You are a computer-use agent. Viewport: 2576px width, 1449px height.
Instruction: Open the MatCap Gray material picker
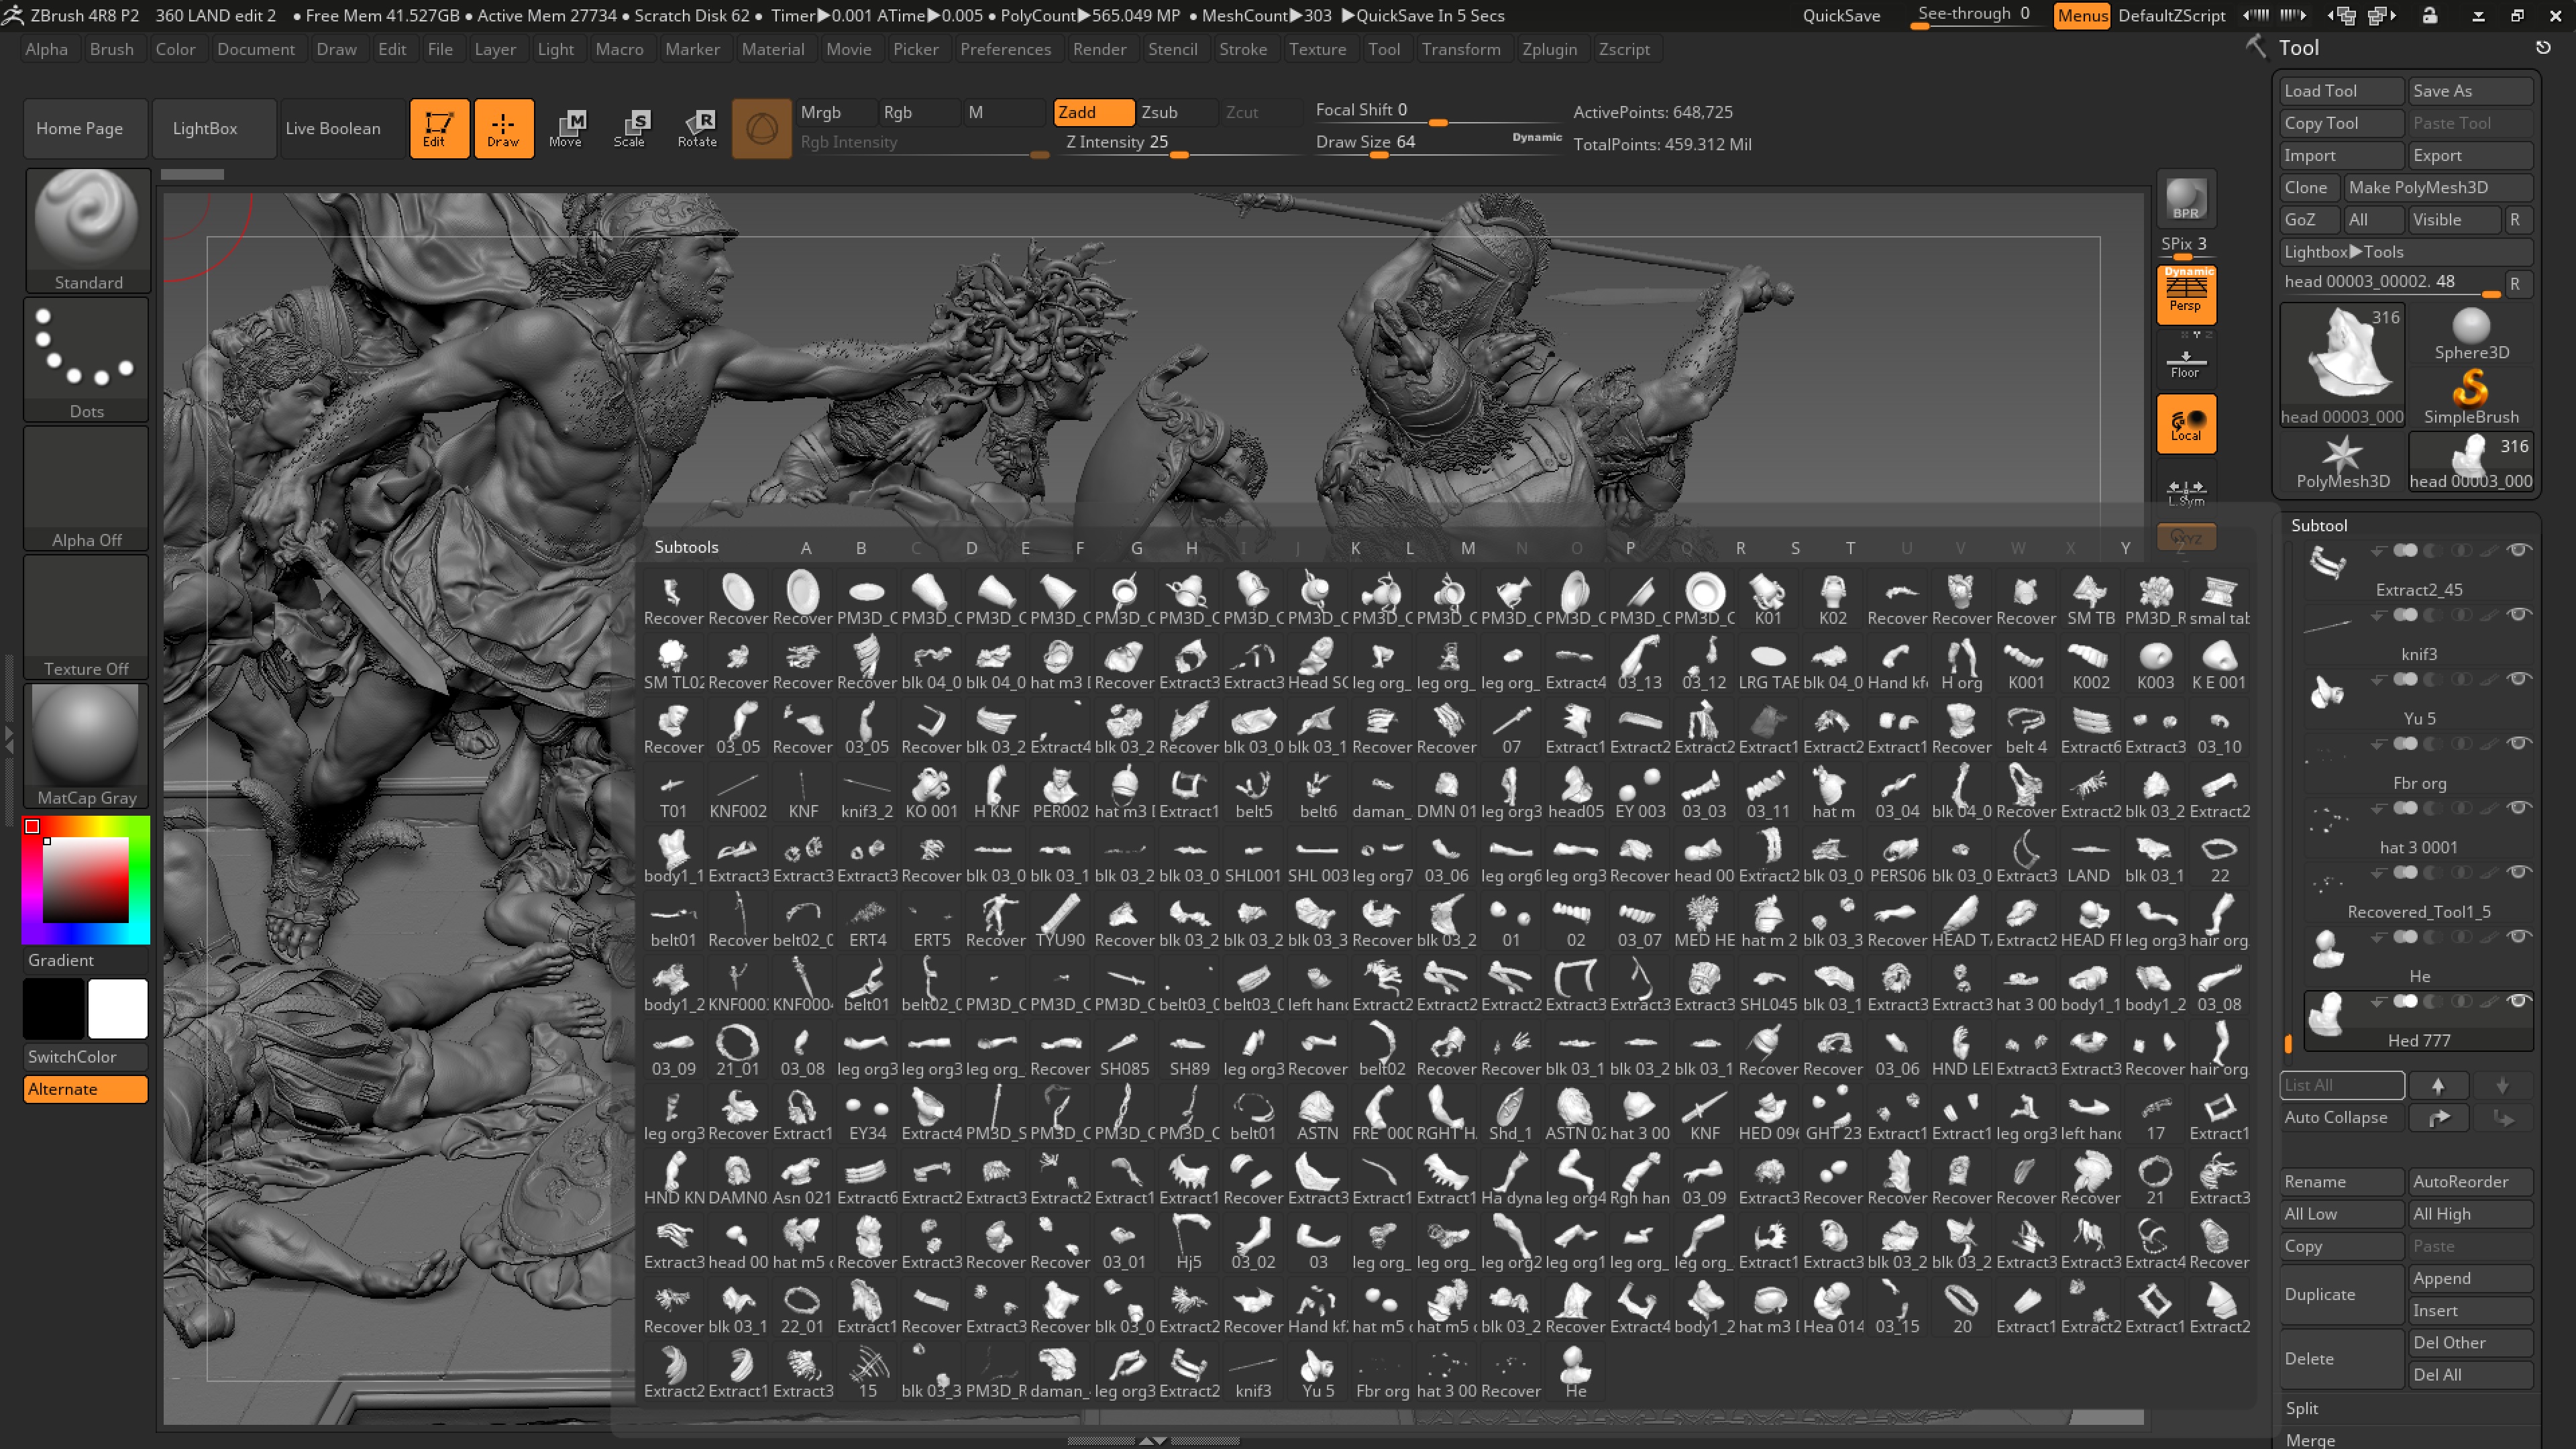click(x=87, y=746)
